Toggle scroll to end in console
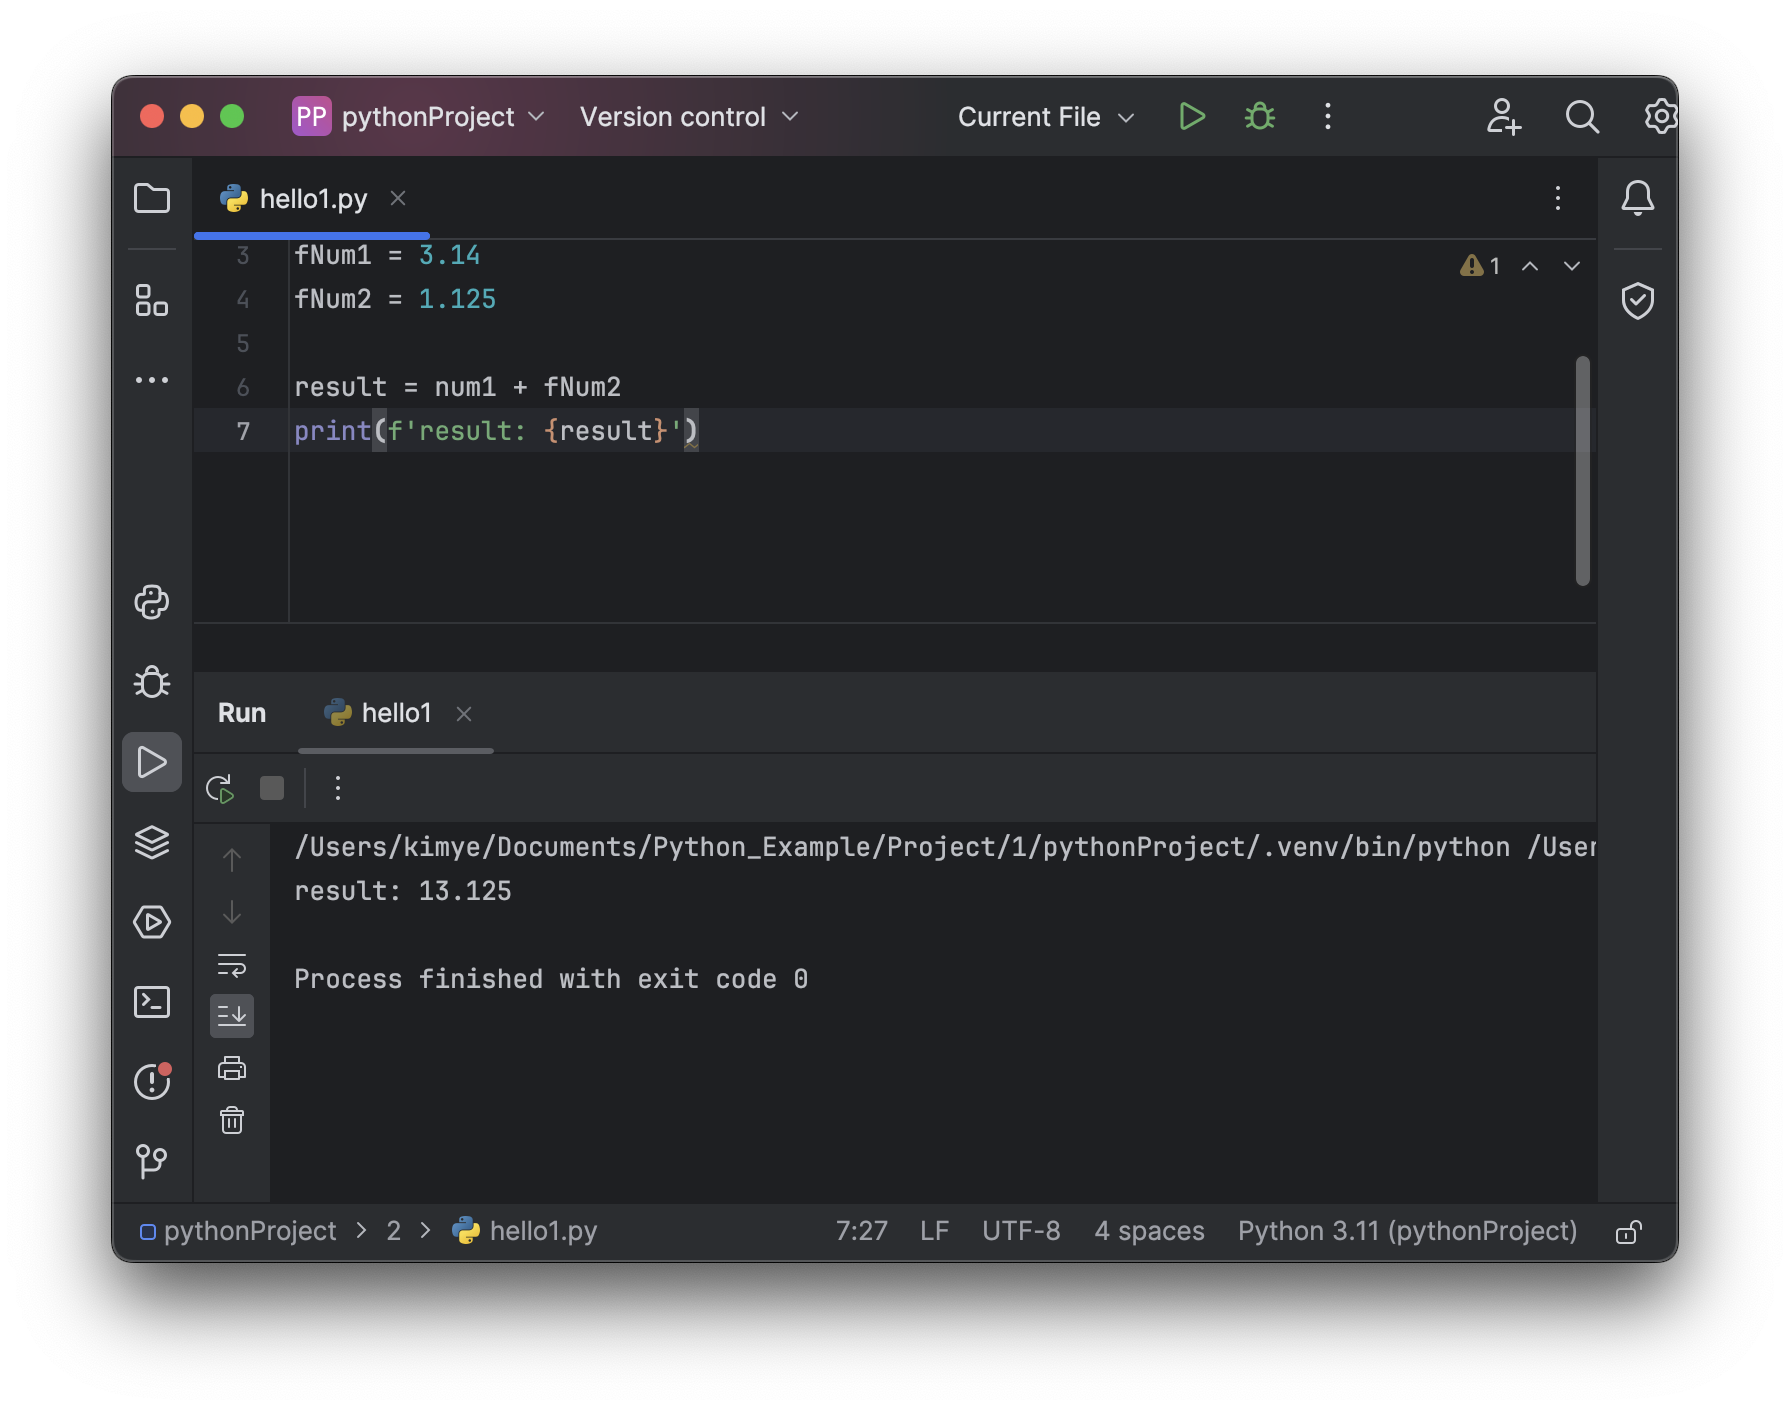Viewport: 1790px width, 1410px height. coord(232,1016)
